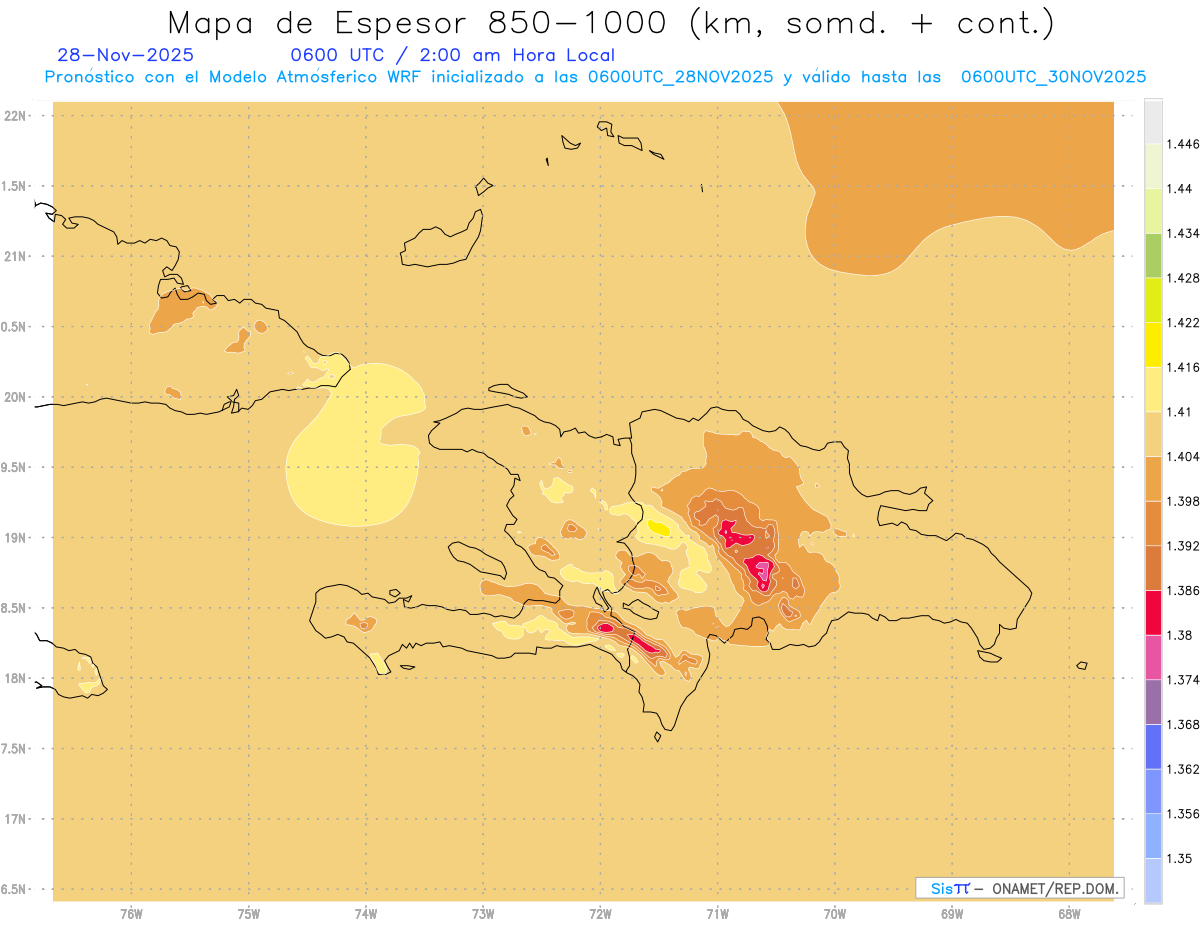Viewport: 1200px width, 927px height.
Task: Click the red legend swatch between 1.38 and 1.386
Action: (x=1153, y=612)
